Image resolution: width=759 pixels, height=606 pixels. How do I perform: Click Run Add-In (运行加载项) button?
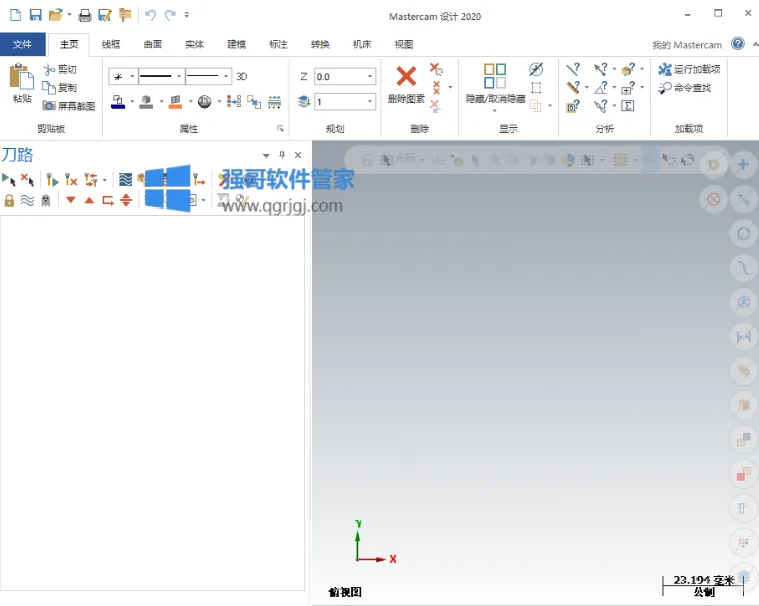click(x=689, y=69)
